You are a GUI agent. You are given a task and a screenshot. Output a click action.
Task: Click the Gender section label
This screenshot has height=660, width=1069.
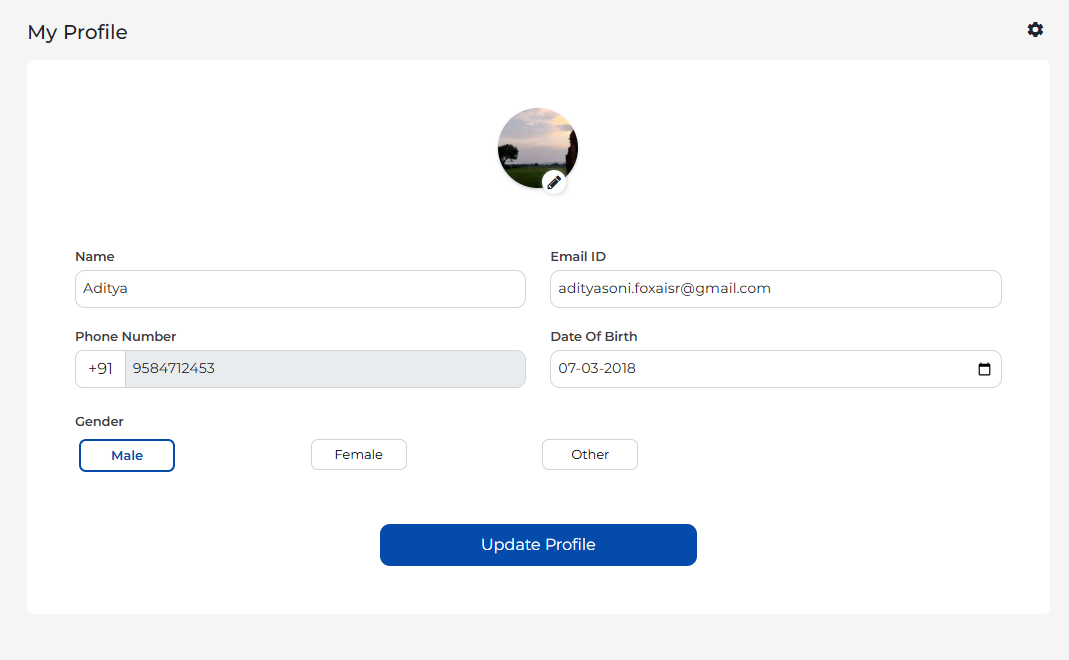(x=99, y=422)
